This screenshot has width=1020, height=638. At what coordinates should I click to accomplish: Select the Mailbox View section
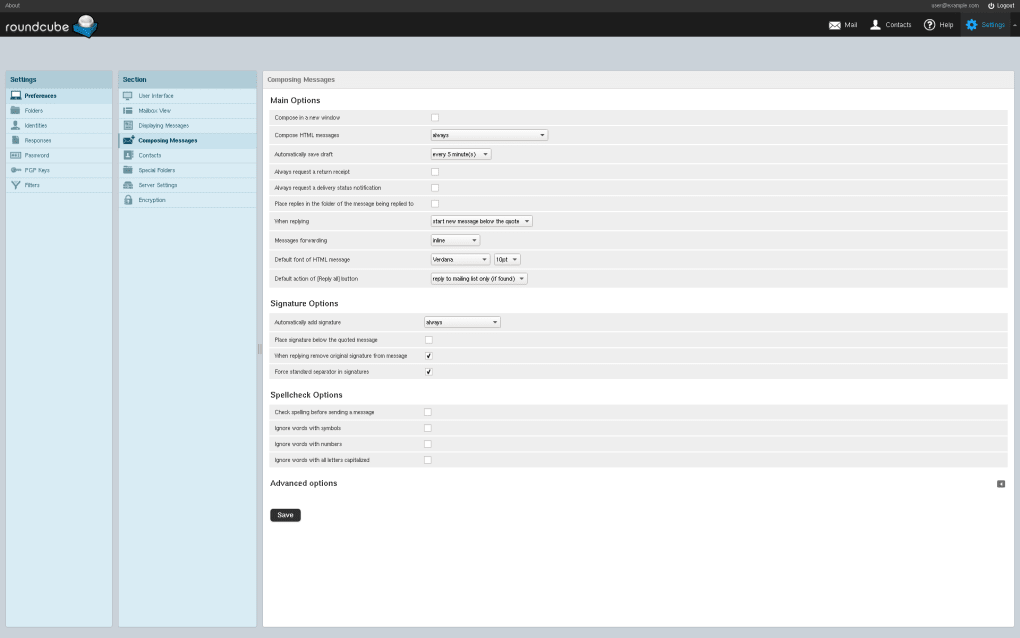(155, 110)
